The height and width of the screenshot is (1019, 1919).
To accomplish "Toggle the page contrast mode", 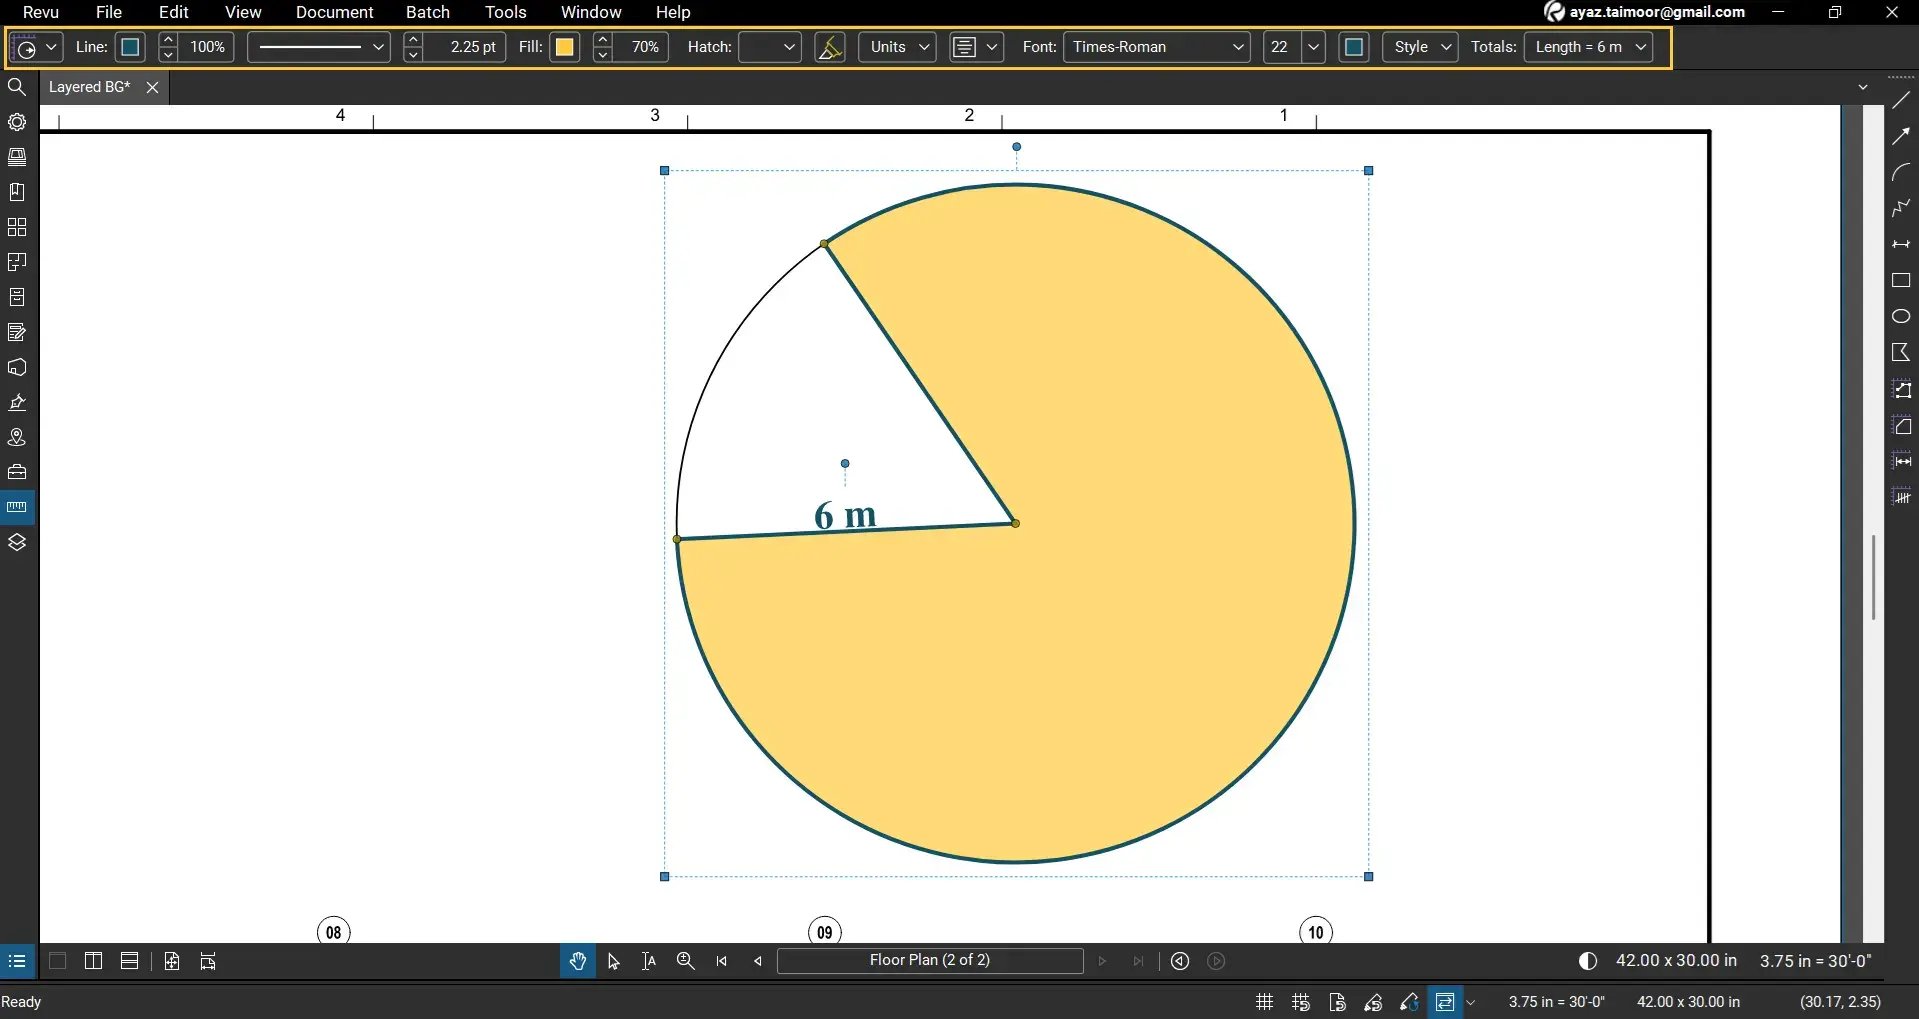I will [1587, 961].
